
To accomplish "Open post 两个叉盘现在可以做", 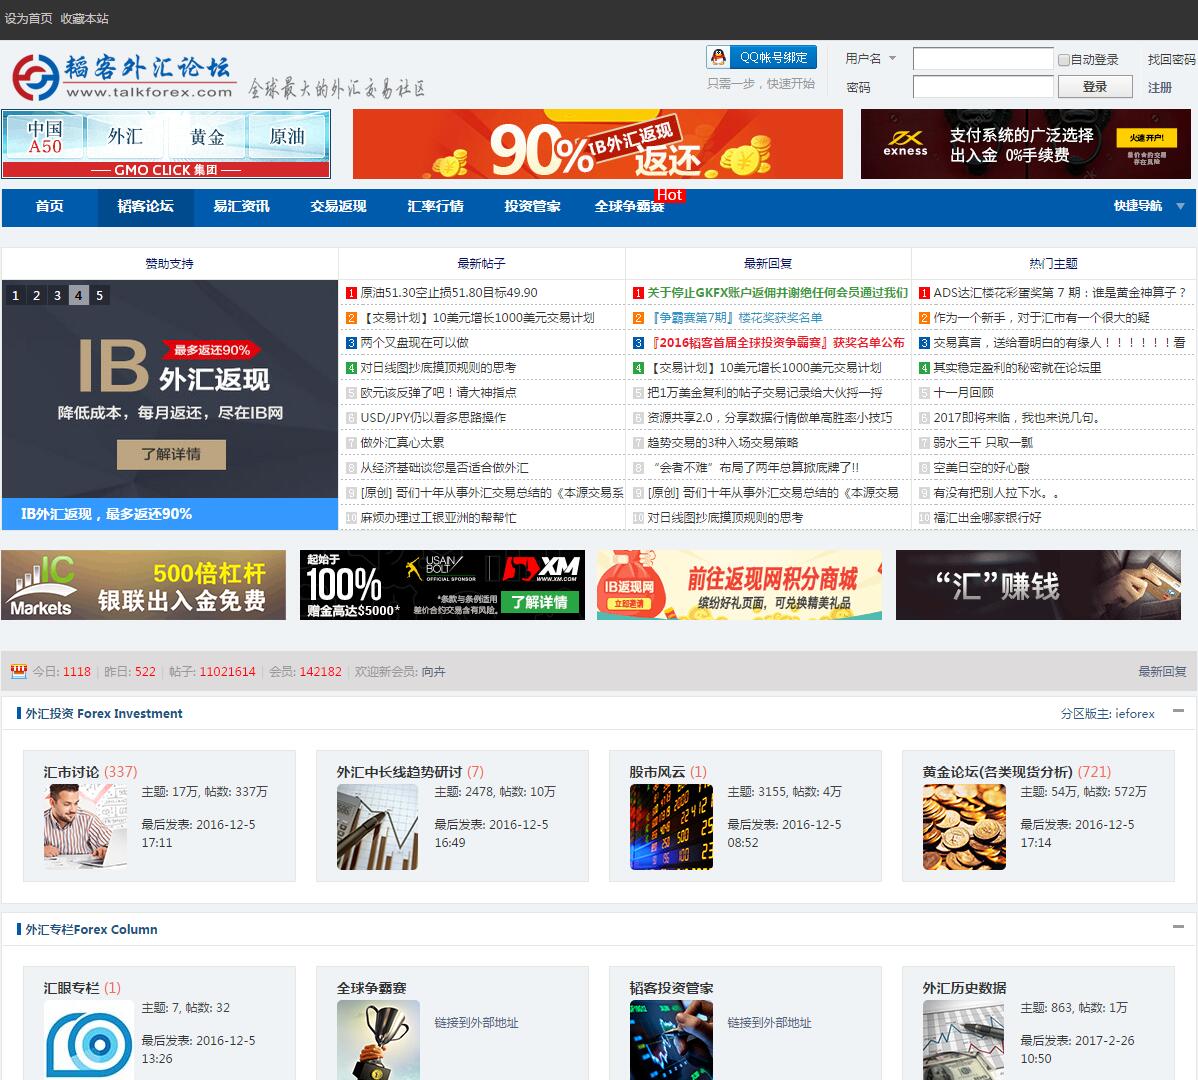I will [415, 343].
